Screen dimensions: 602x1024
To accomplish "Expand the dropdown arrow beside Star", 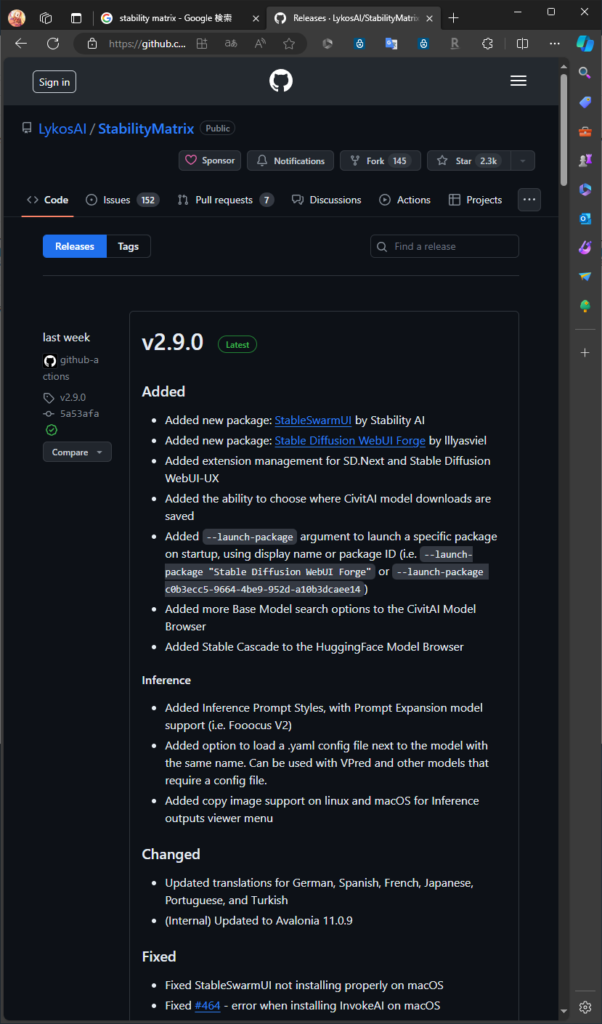I will click(x=522, y=161).
